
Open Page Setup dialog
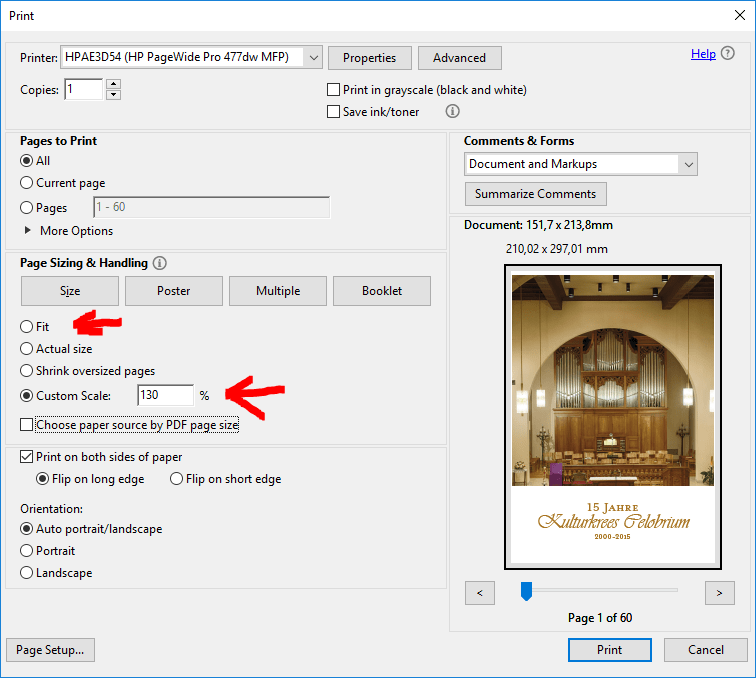[x=50, y=650]
